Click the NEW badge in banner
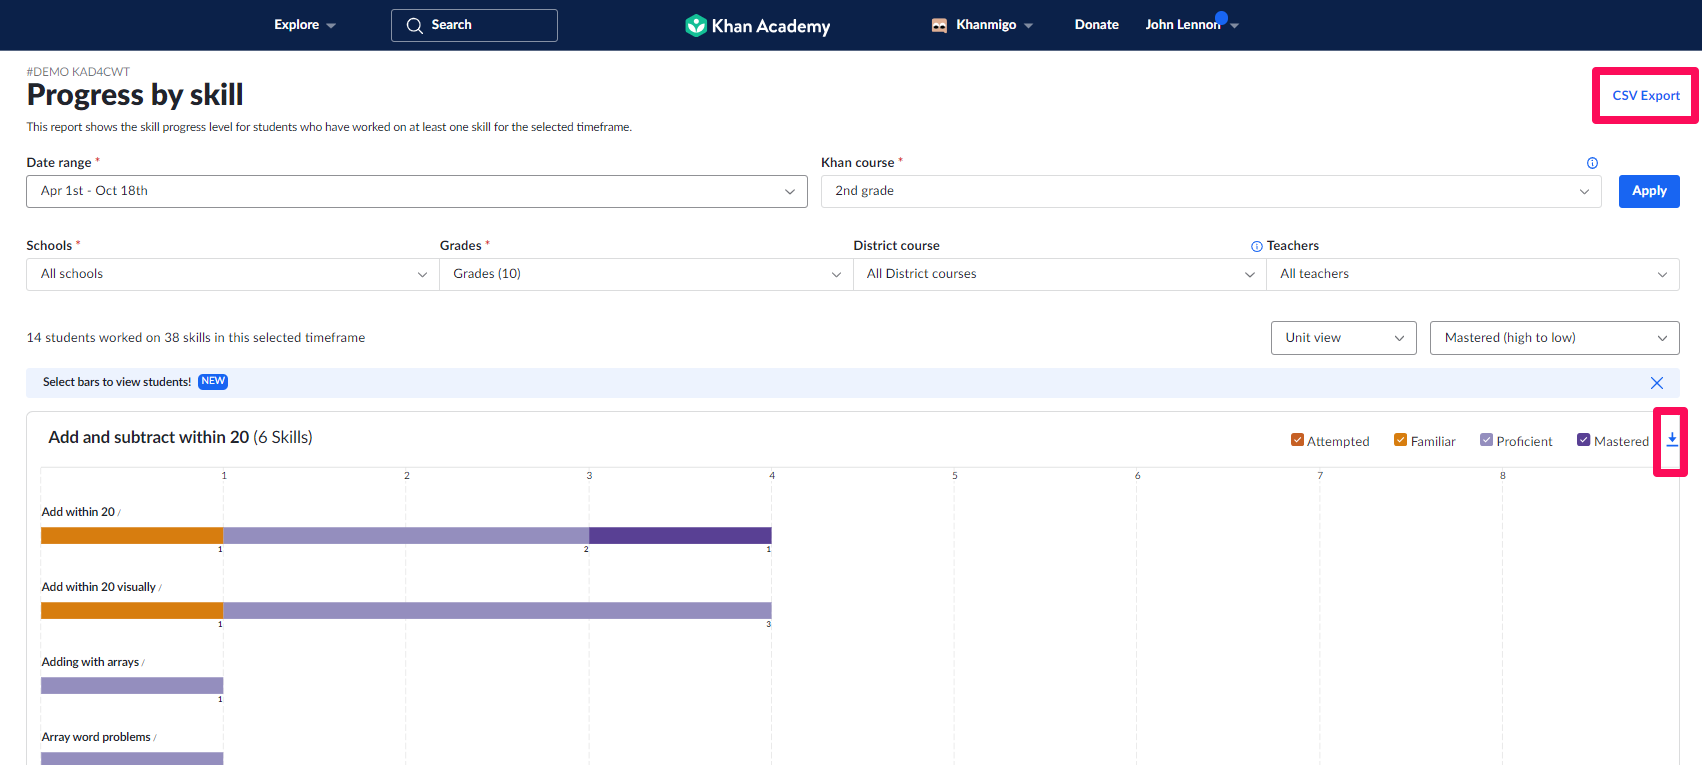 pyautogui.click(x=213, y=381)
